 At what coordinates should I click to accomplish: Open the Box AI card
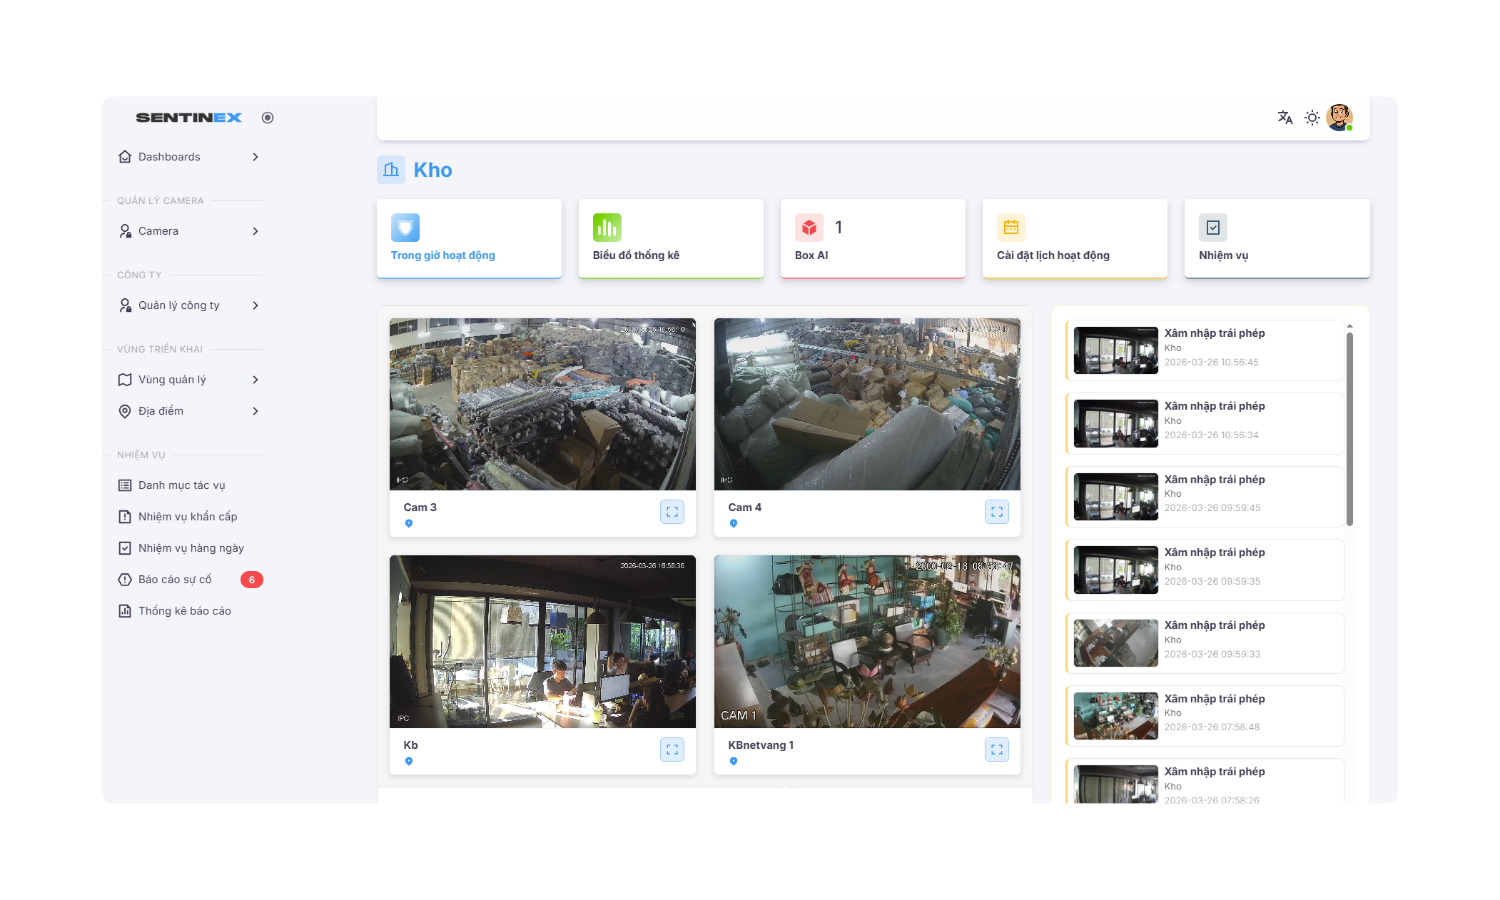click(872, 238)
